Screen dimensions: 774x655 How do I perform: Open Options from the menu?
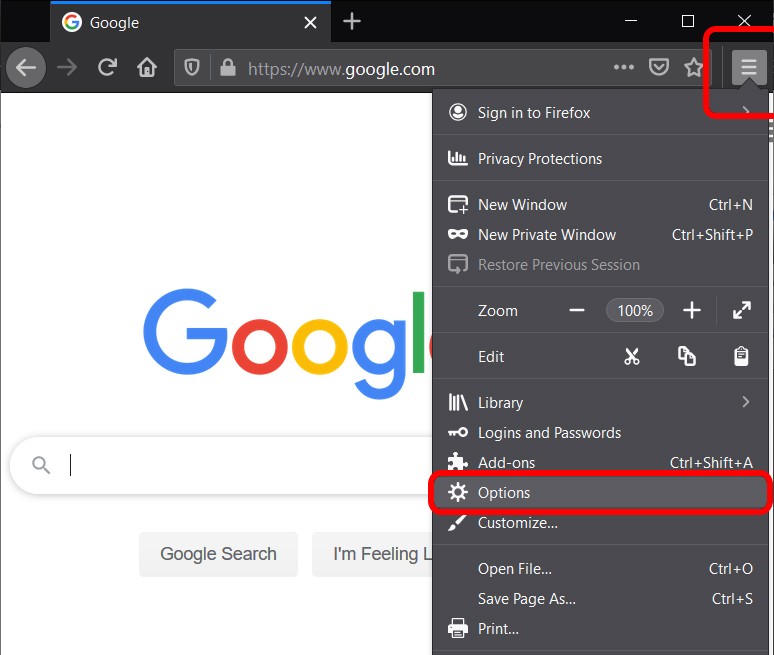[600, 493]
